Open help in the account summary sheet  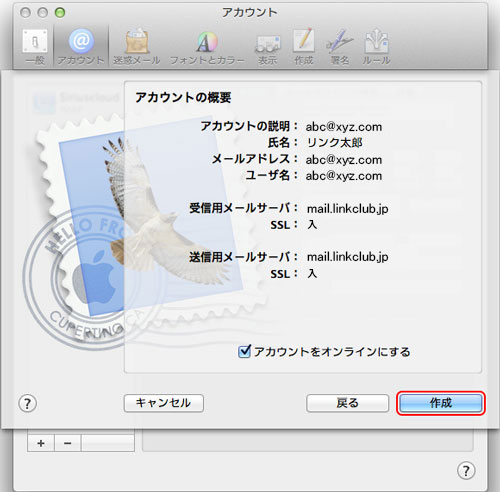point(27,404)
